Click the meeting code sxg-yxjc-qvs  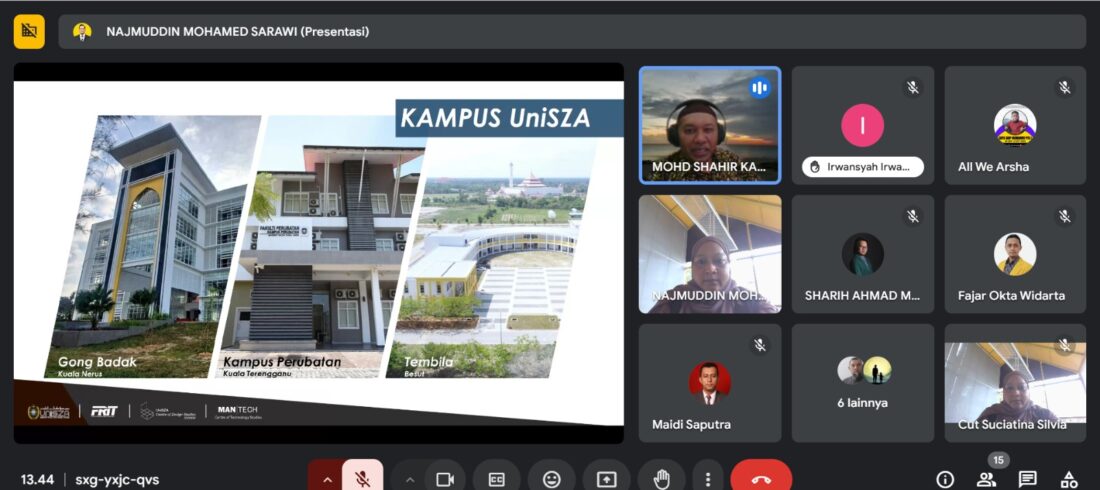pos(117,480)
